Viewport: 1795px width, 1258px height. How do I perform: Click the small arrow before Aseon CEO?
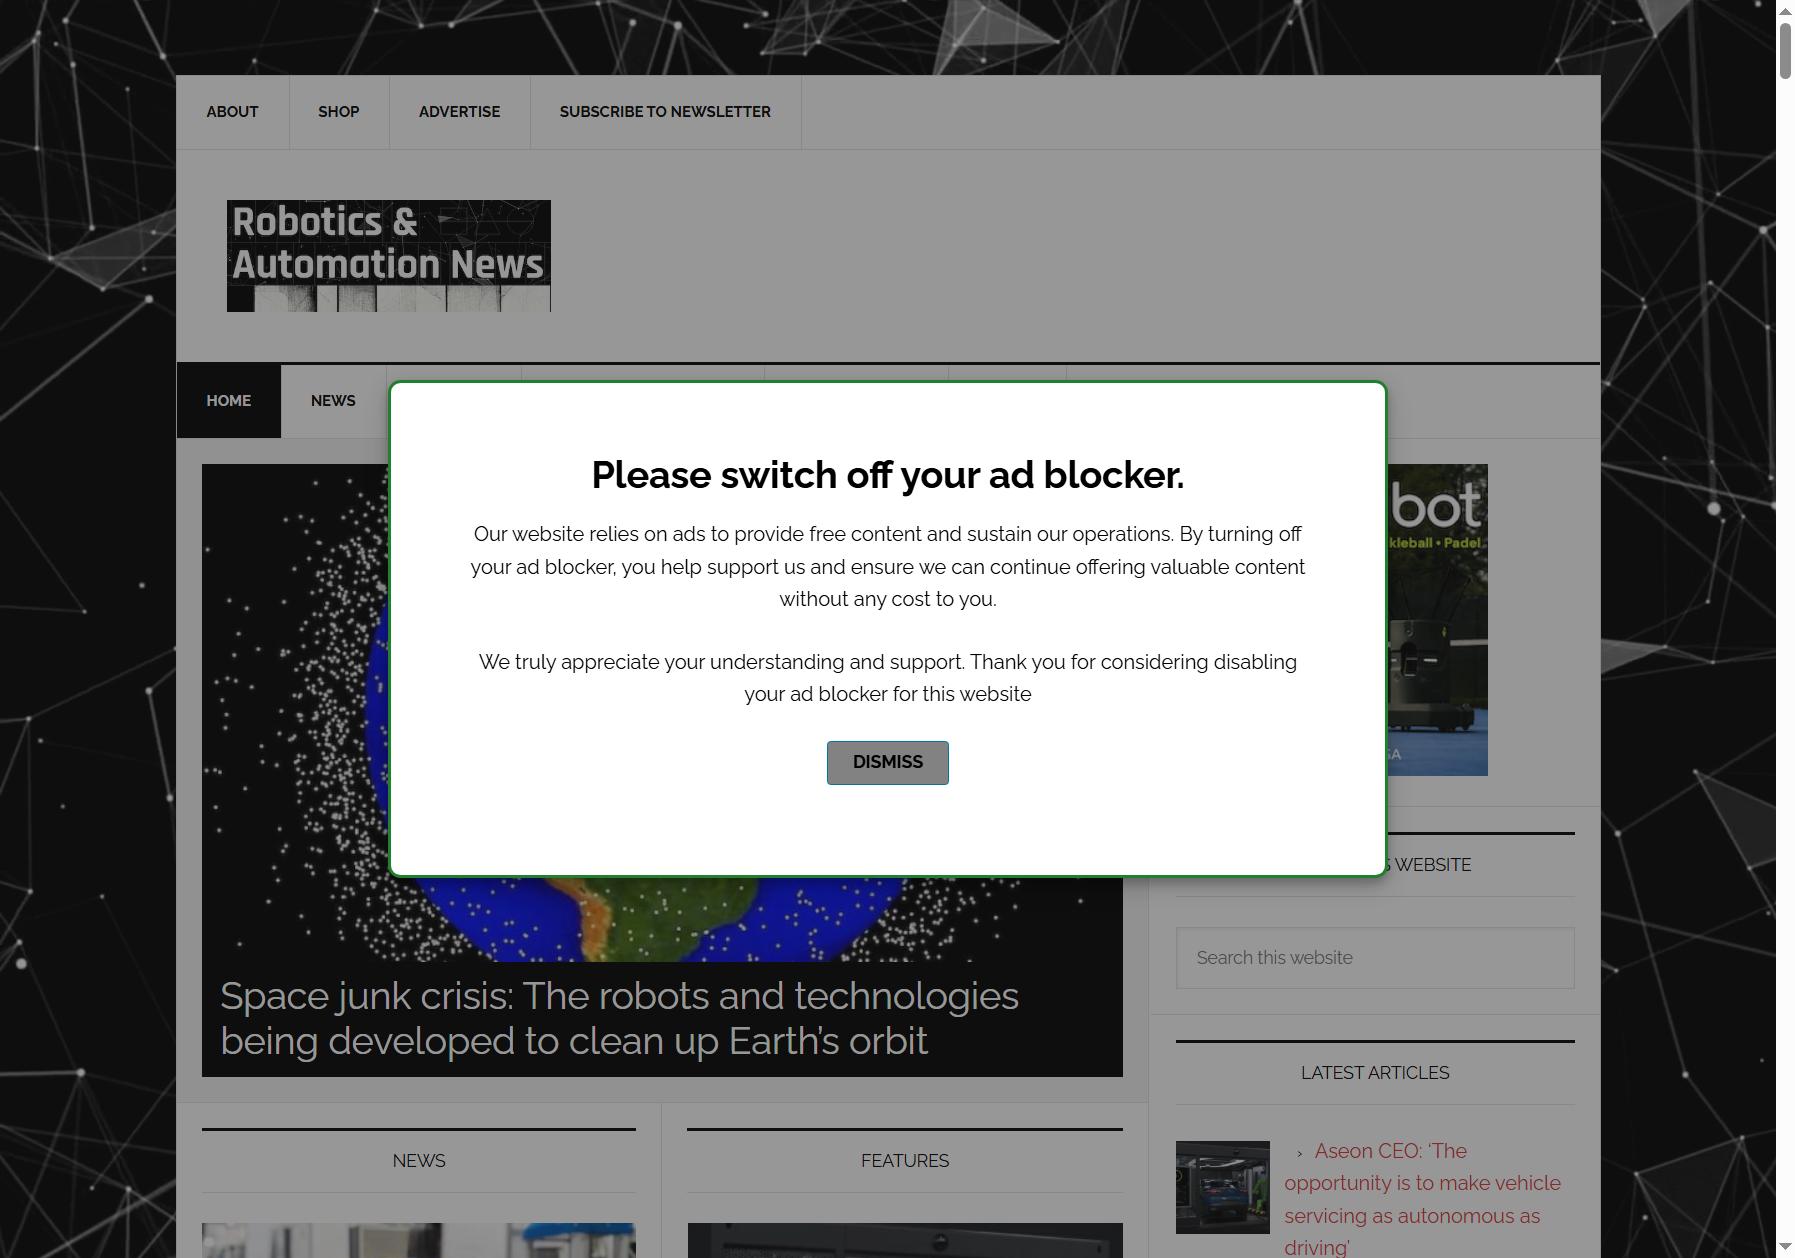point(1299,1153)
